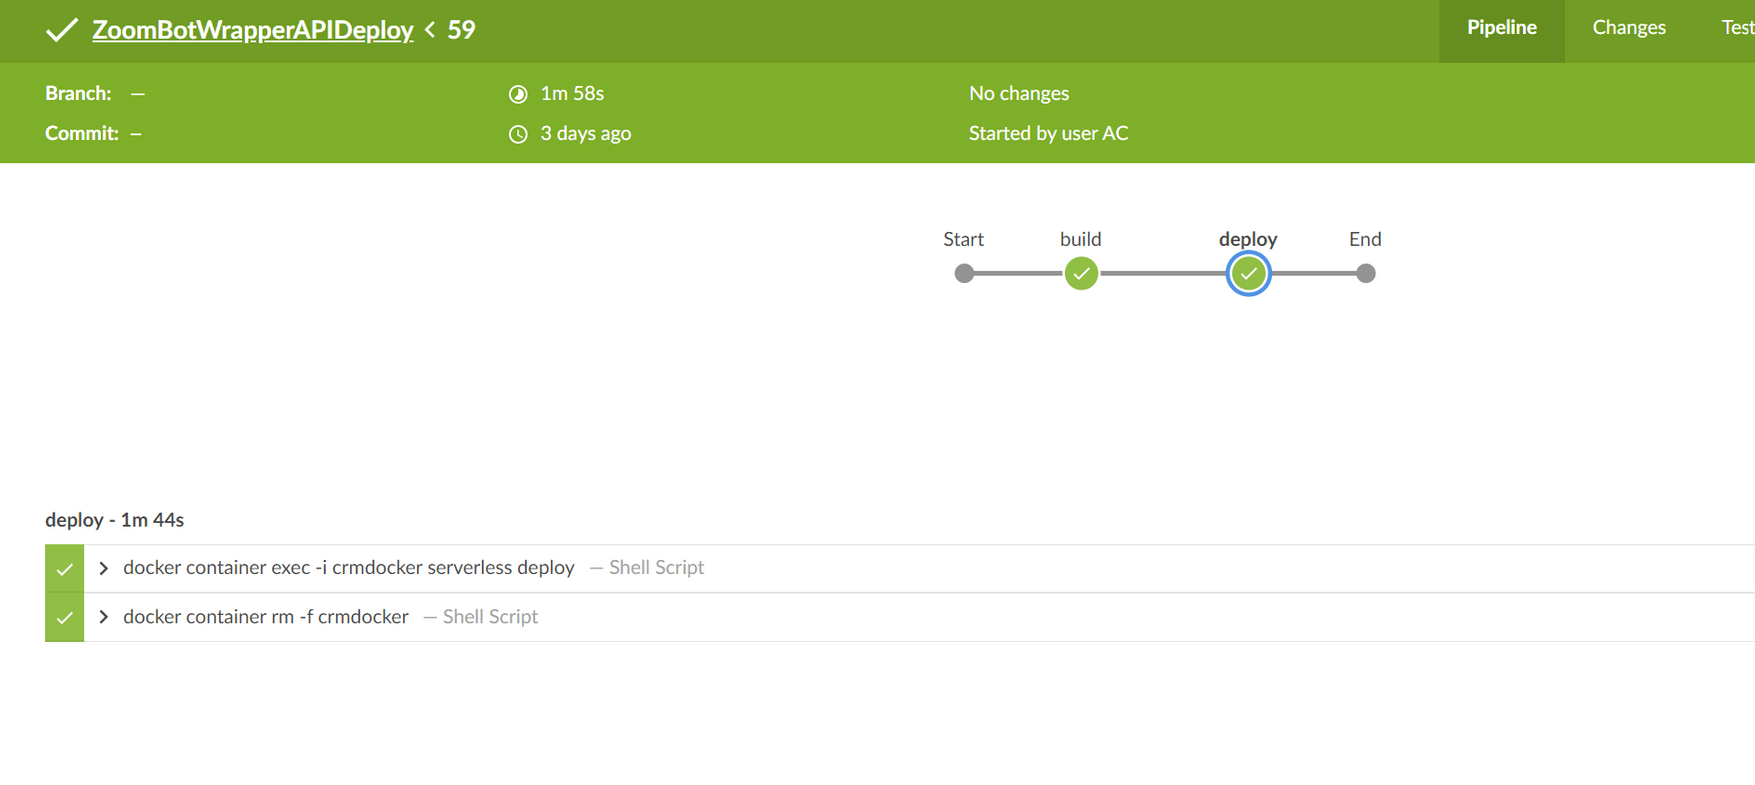Viewport: 1755px width, 785px height.
Task: Click the green checkmark on the docker rm step
Action: point(64,617)
